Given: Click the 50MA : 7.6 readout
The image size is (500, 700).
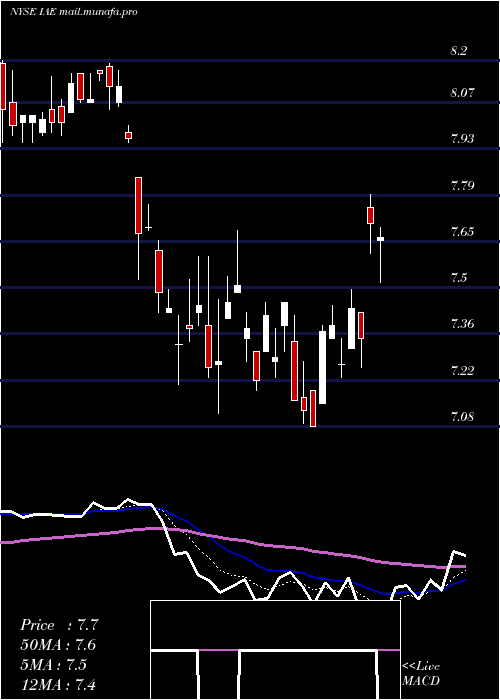Looking at the screenshot, I should tap(58, 645).
